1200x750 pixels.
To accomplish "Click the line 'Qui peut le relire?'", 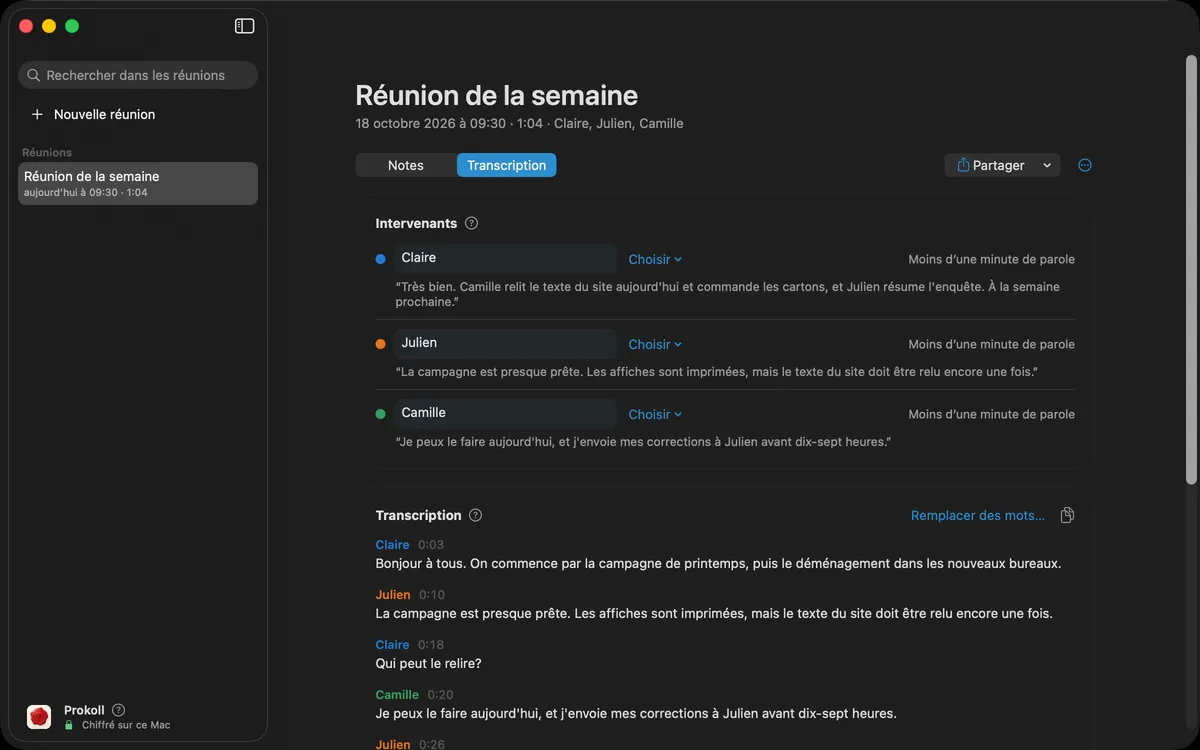I will 429,663.
